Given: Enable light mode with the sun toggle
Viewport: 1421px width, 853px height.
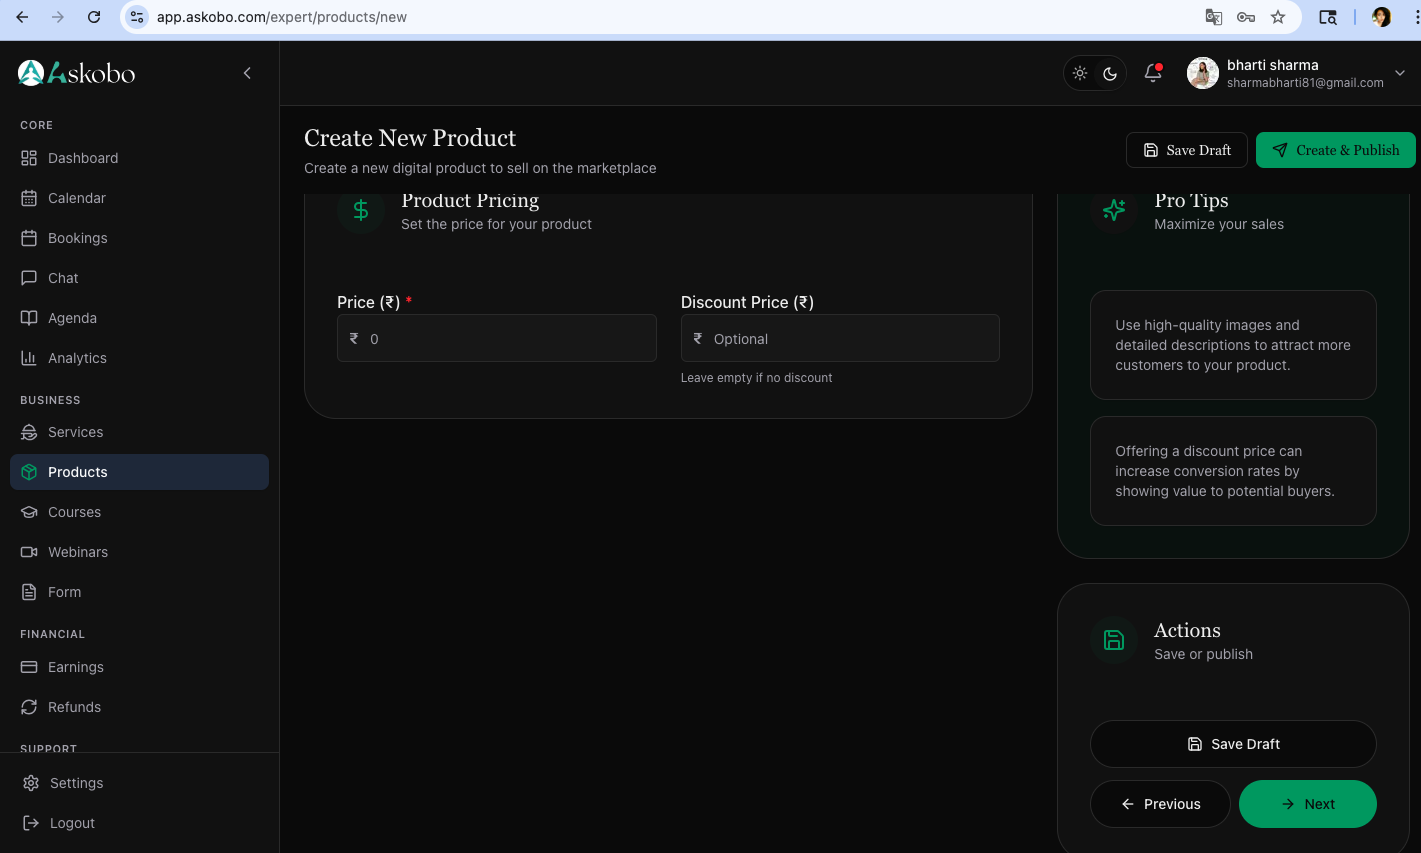Looking at the screenshot, I should point(1080,73).
